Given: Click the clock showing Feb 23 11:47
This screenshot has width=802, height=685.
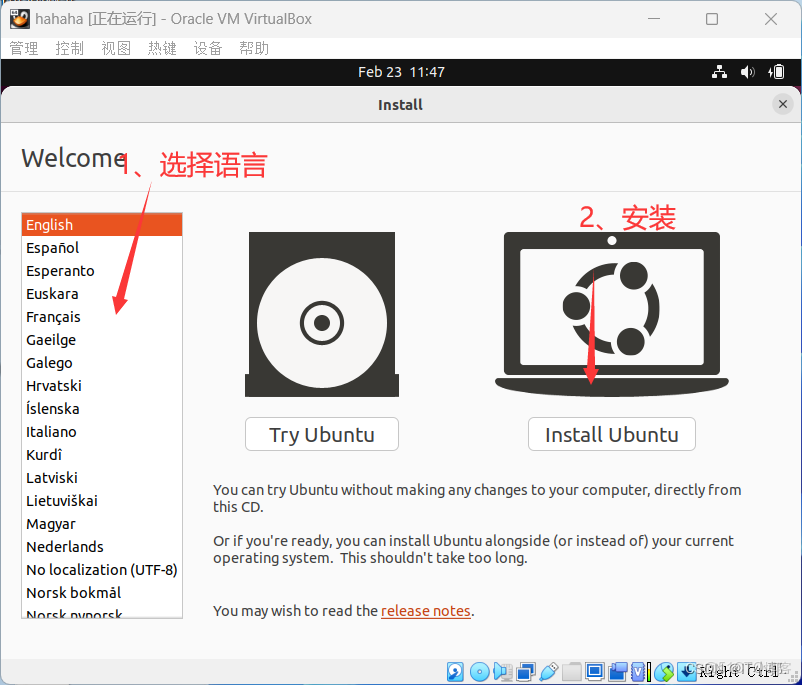Looking at the screenshot, I should tap(400, 71).
